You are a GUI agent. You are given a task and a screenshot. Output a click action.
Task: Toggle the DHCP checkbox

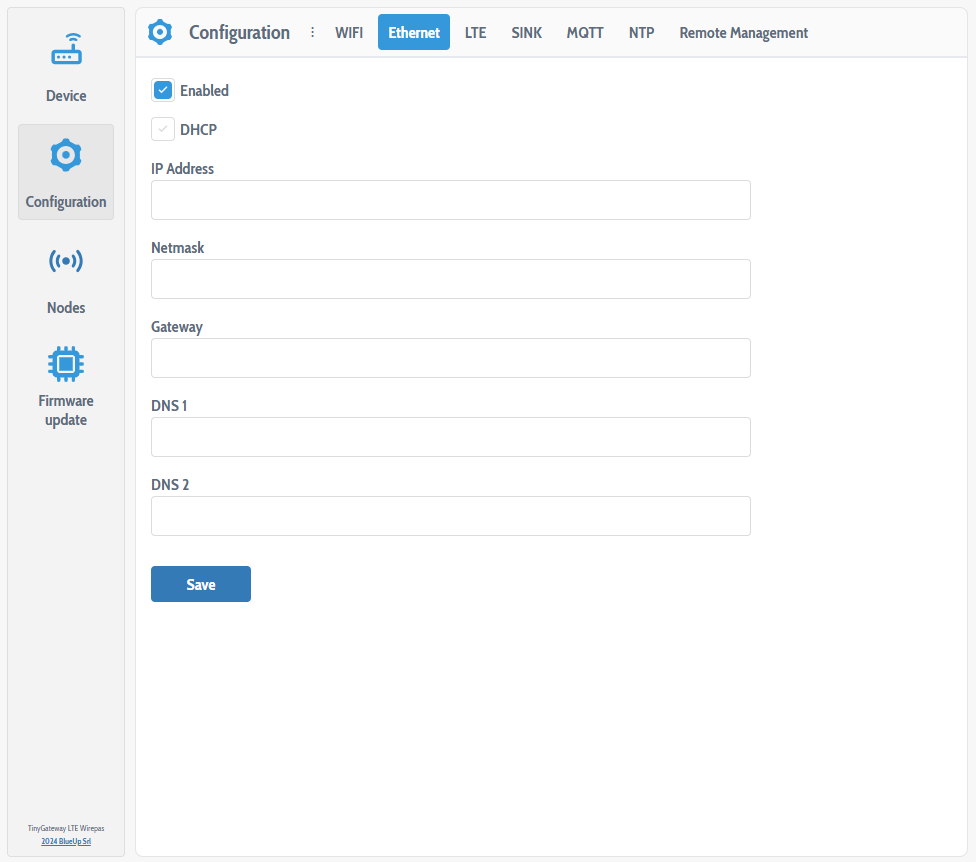pos(163,129)
